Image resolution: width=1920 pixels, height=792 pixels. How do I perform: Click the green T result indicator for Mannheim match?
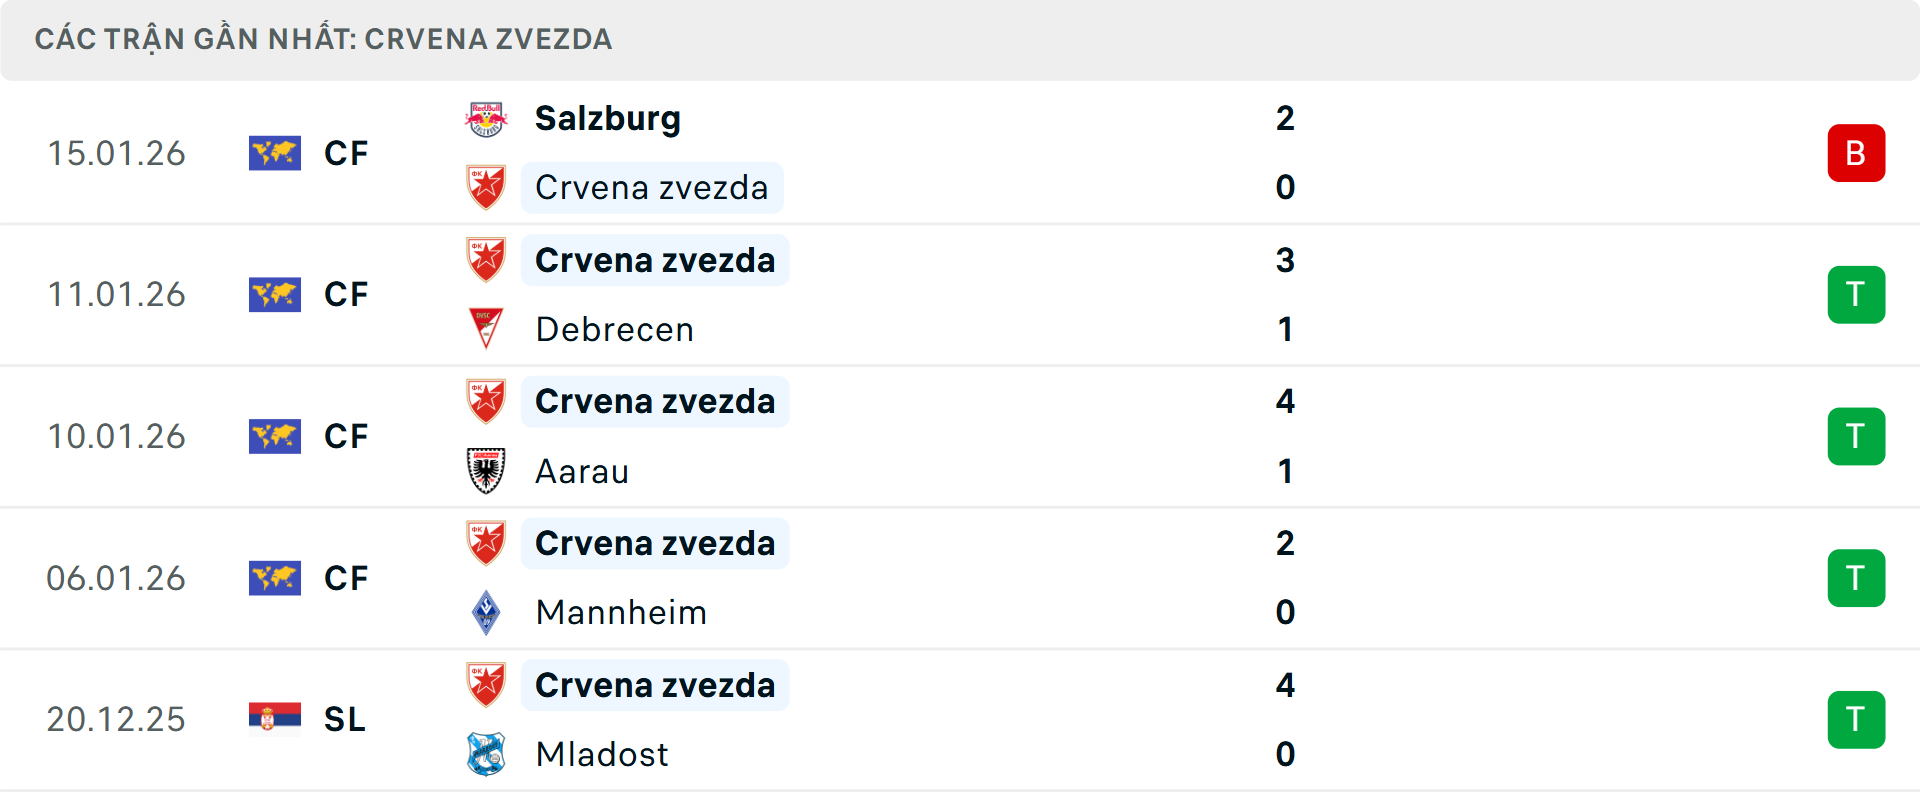(x=1857, y=577)
